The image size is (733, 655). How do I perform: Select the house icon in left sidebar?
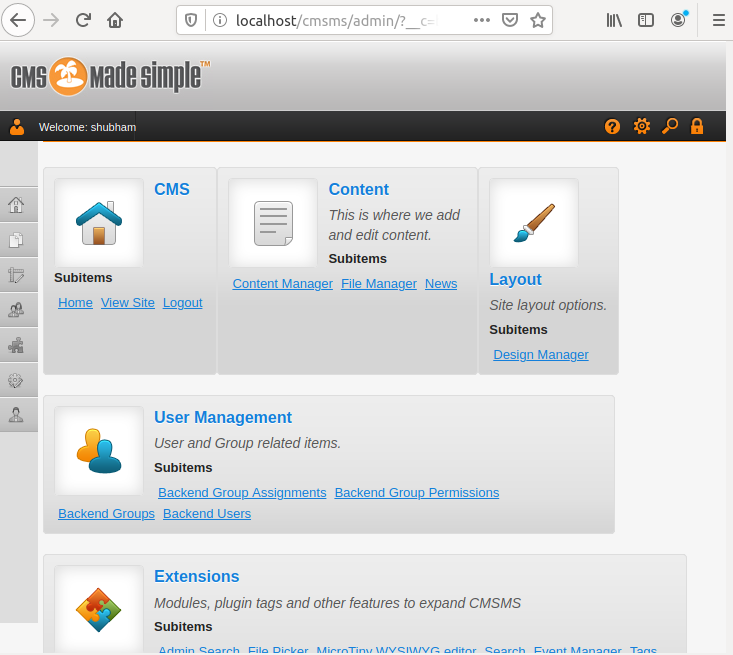16,205
